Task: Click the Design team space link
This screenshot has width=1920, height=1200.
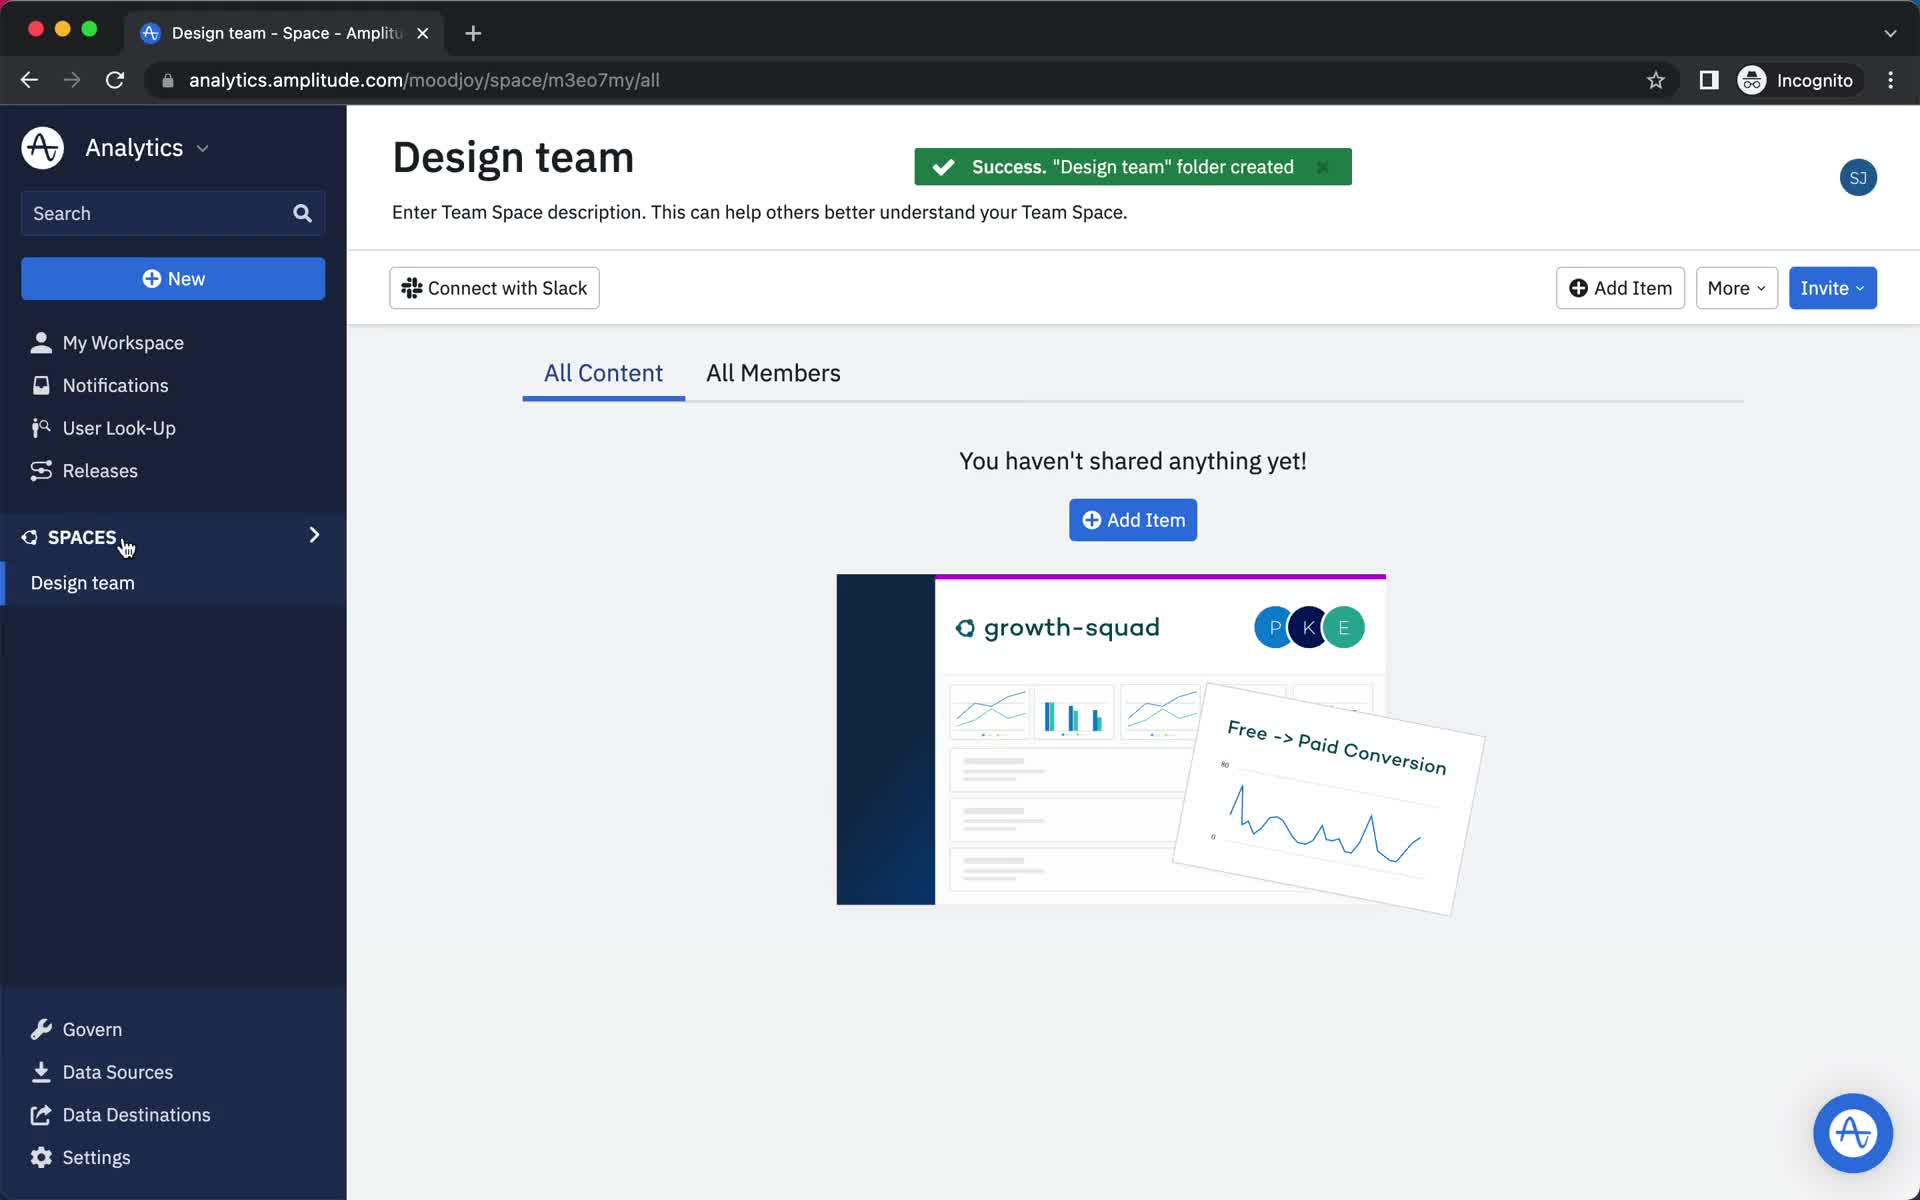Action: point(82,582)
